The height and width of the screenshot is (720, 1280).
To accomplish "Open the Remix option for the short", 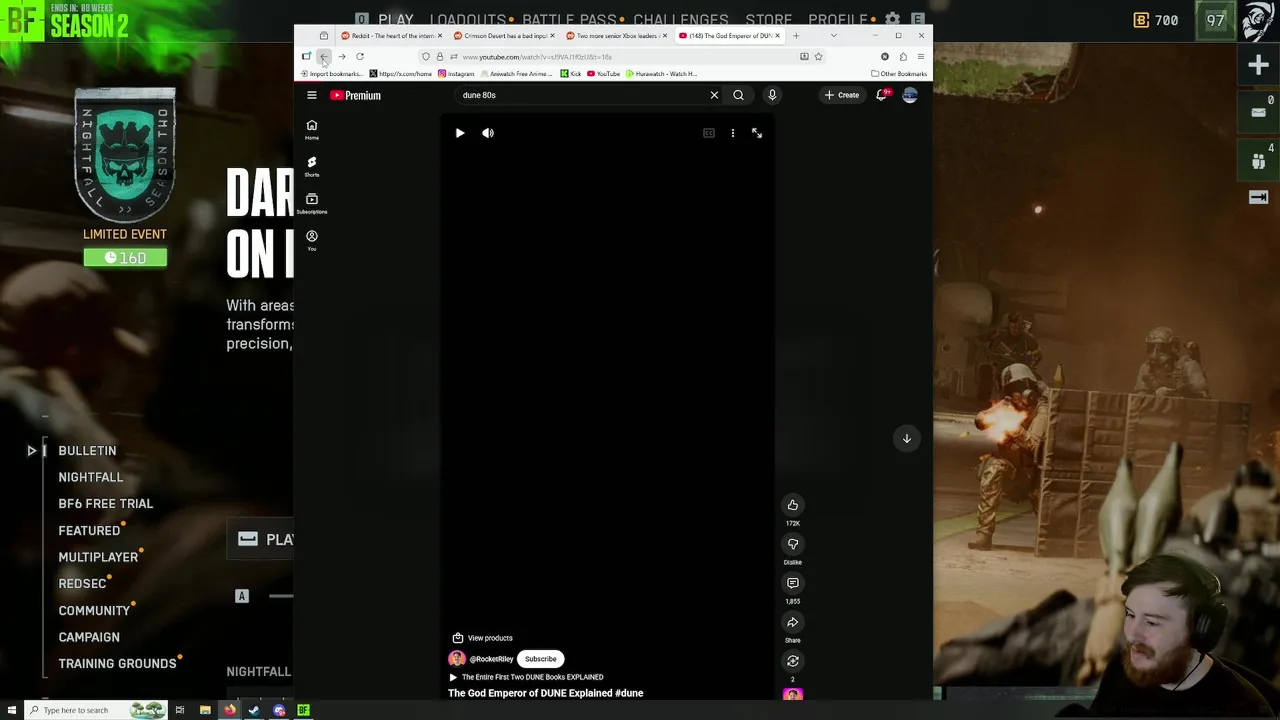I will 793,661.
